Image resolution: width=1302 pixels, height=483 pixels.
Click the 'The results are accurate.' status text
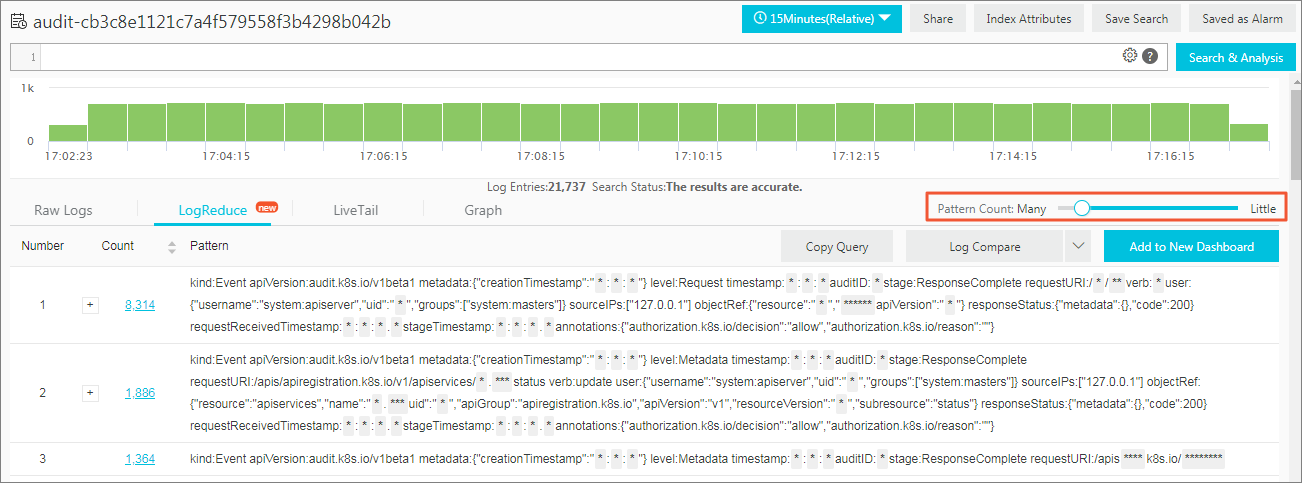pyautogui.click(x=734, y=187)
